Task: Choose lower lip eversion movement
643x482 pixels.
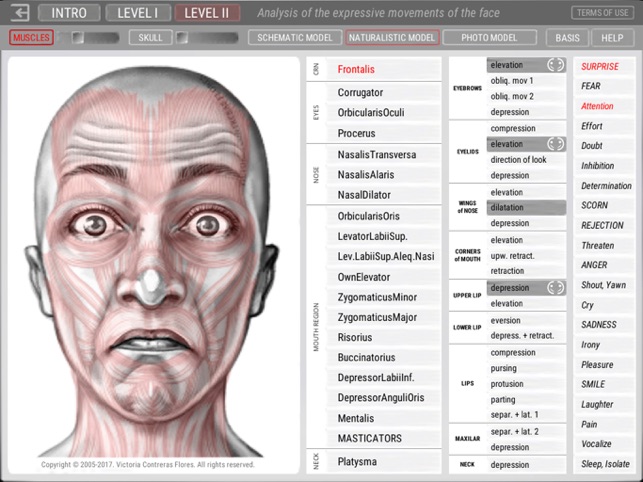Action: [527, 320]
